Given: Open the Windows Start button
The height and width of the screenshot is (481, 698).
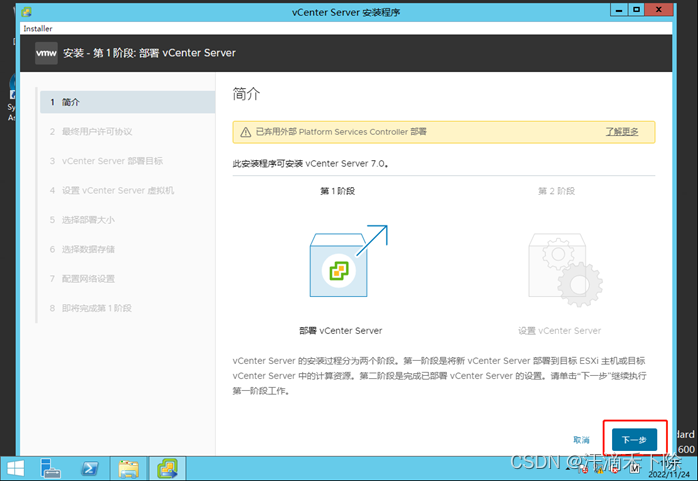Looking at the screenshot, I should coord(16,469).
